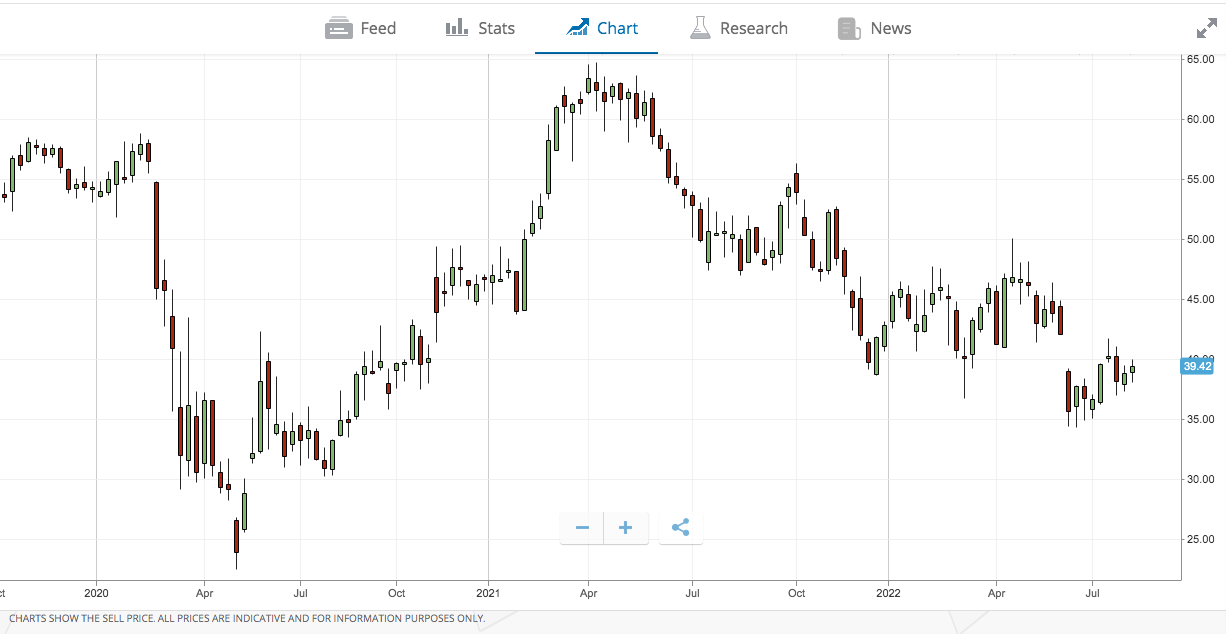Click the Research flask icon
The height and width of the screenshot is (634, 1226).
point(701,27)
